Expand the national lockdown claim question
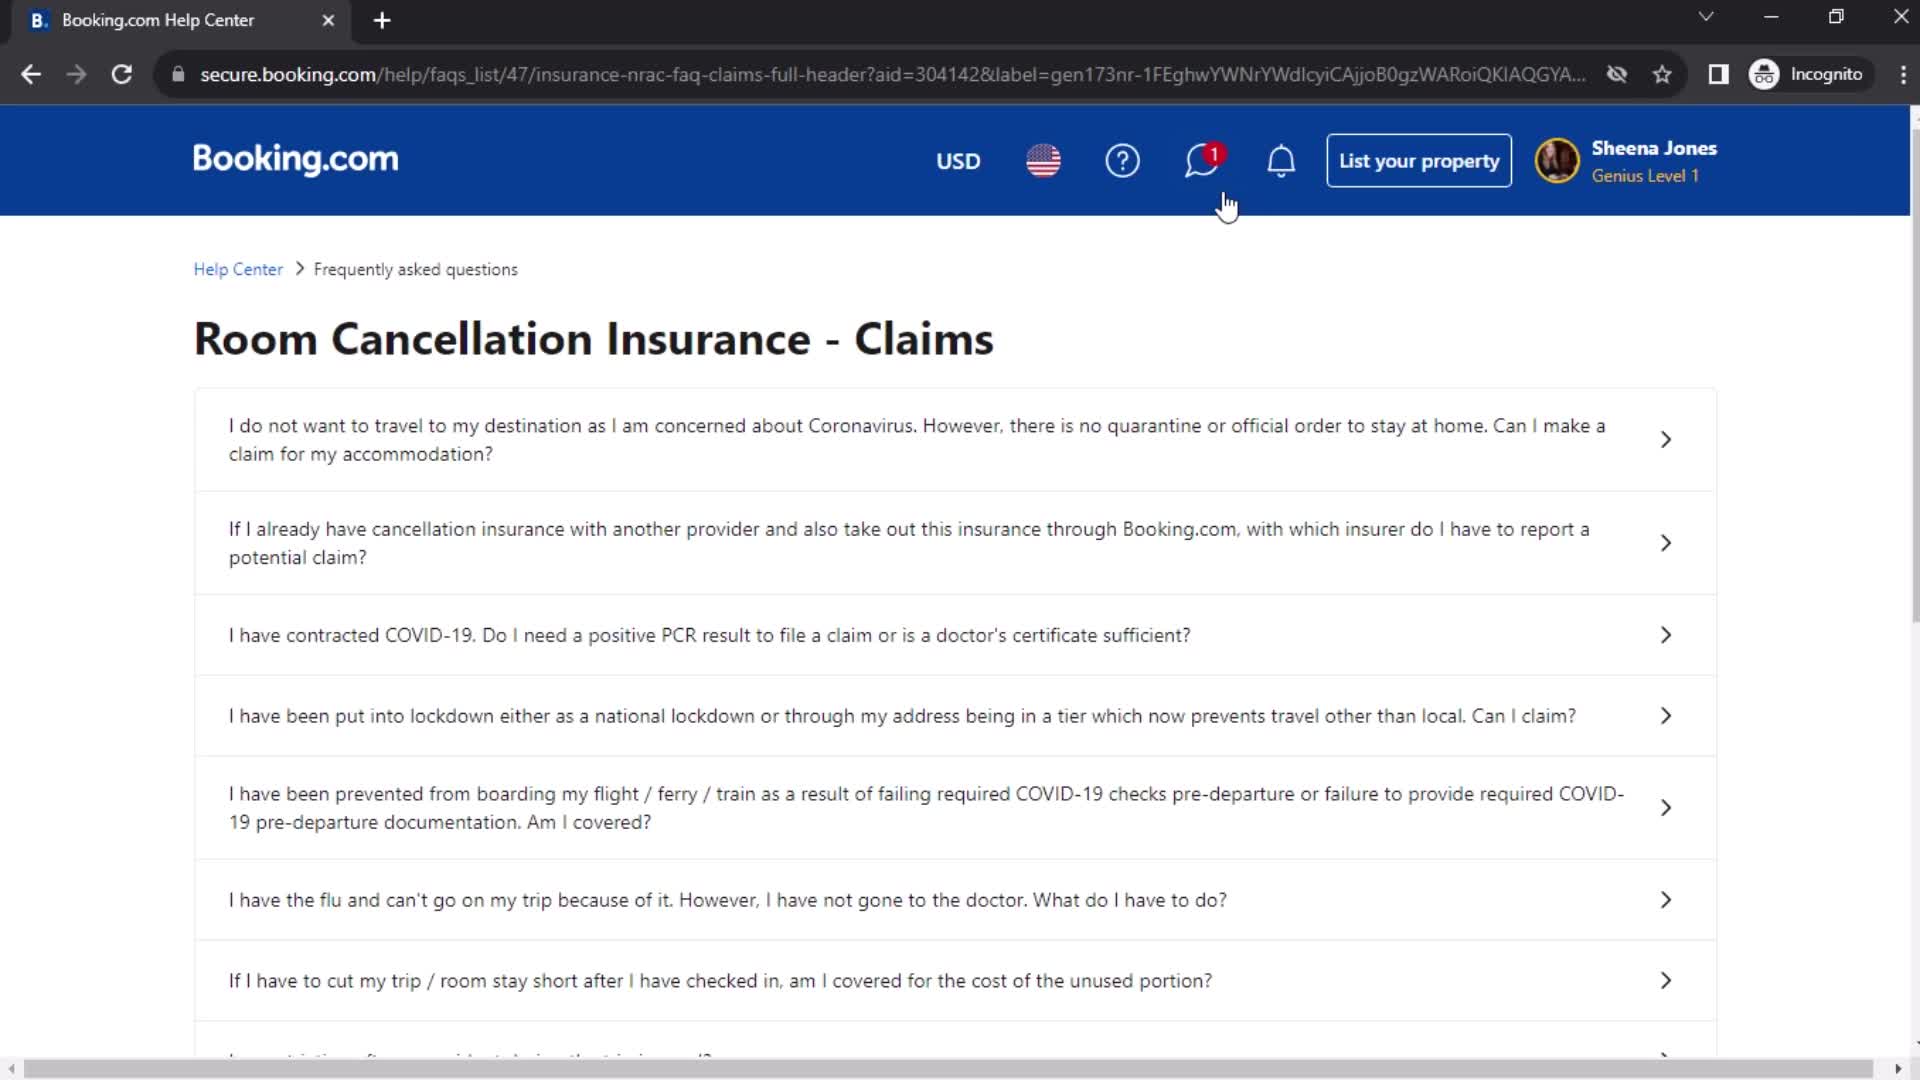 955,716
